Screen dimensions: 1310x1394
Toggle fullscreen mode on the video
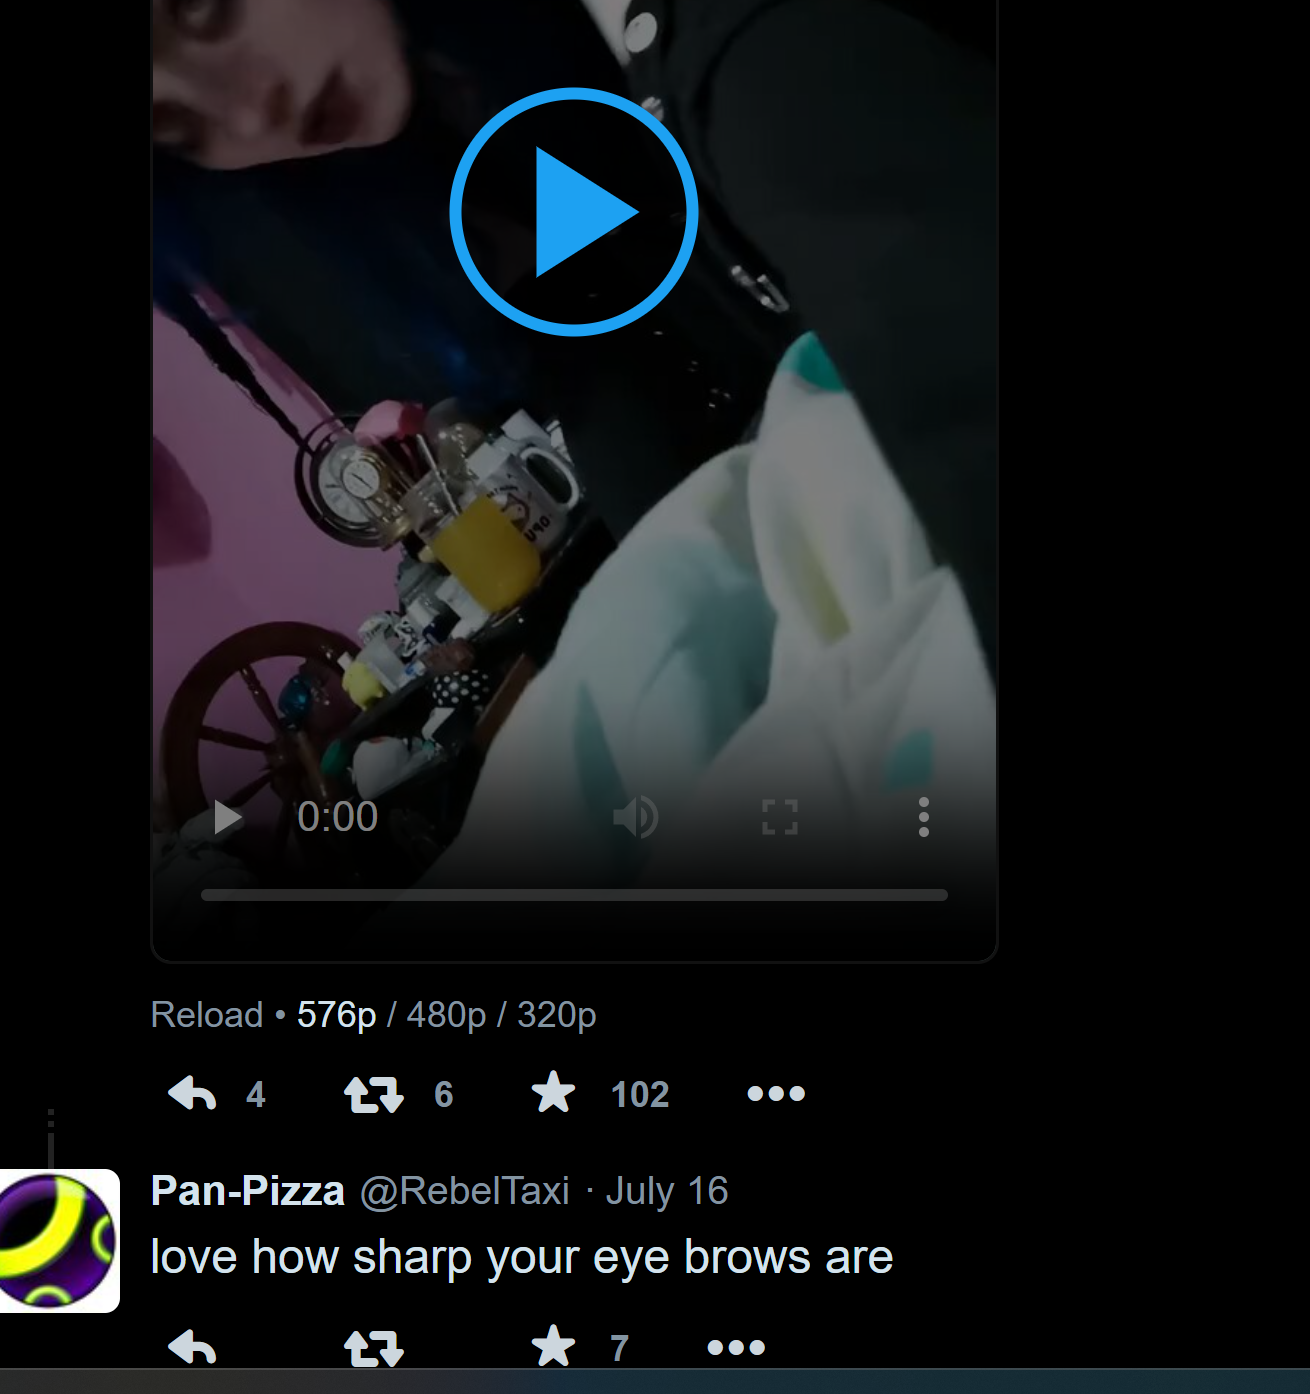pyautogui.click(x=780, y=818)
